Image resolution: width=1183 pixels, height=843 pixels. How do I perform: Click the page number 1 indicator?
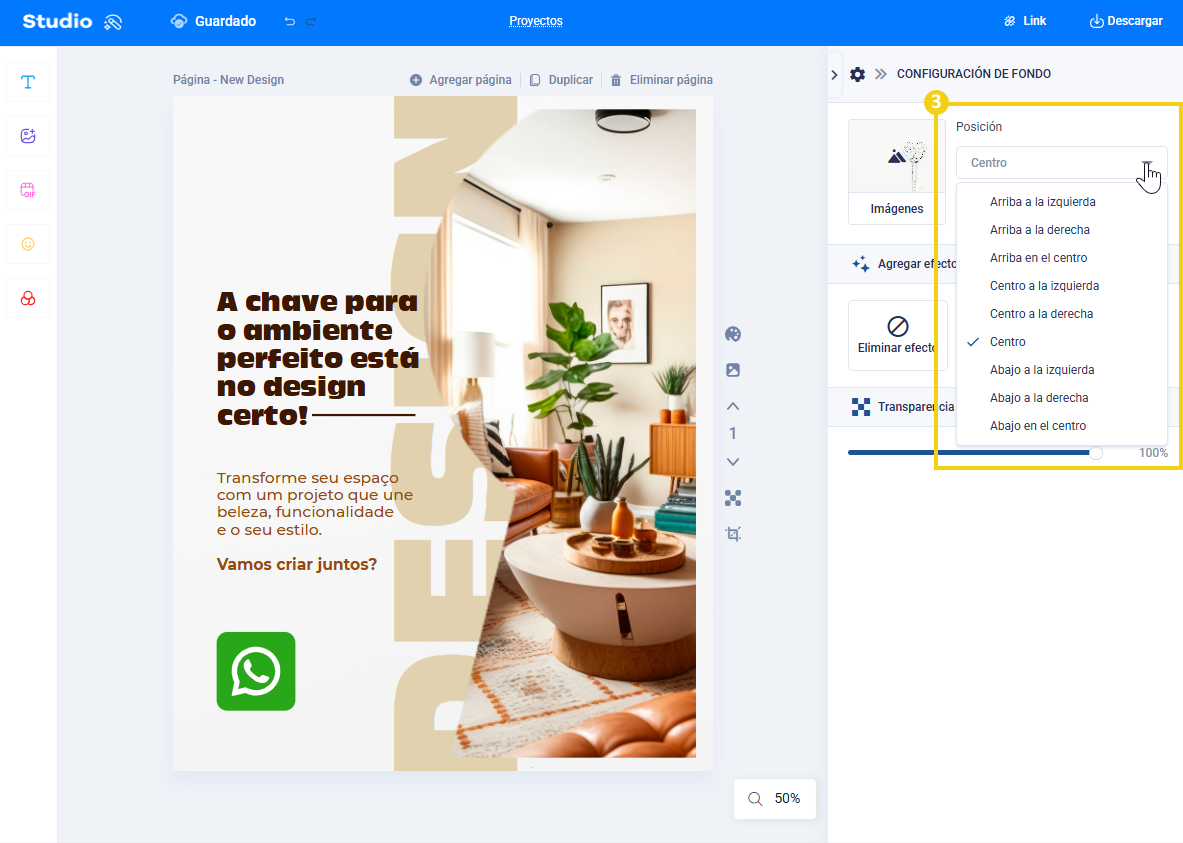(x=733, y=434)
